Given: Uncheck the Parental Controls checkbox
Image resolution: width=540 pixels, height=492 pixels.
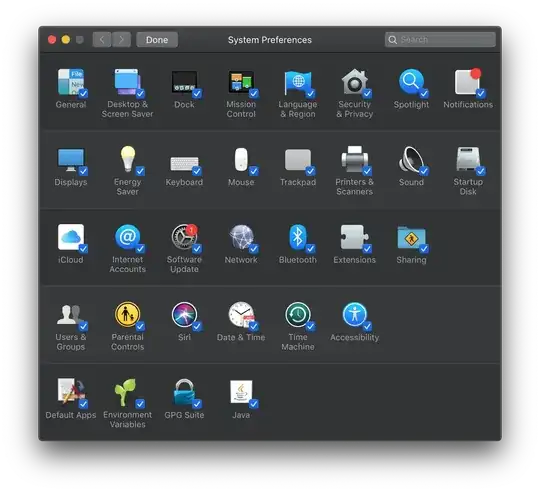Looking at the screenshot, I should point(140,326).
